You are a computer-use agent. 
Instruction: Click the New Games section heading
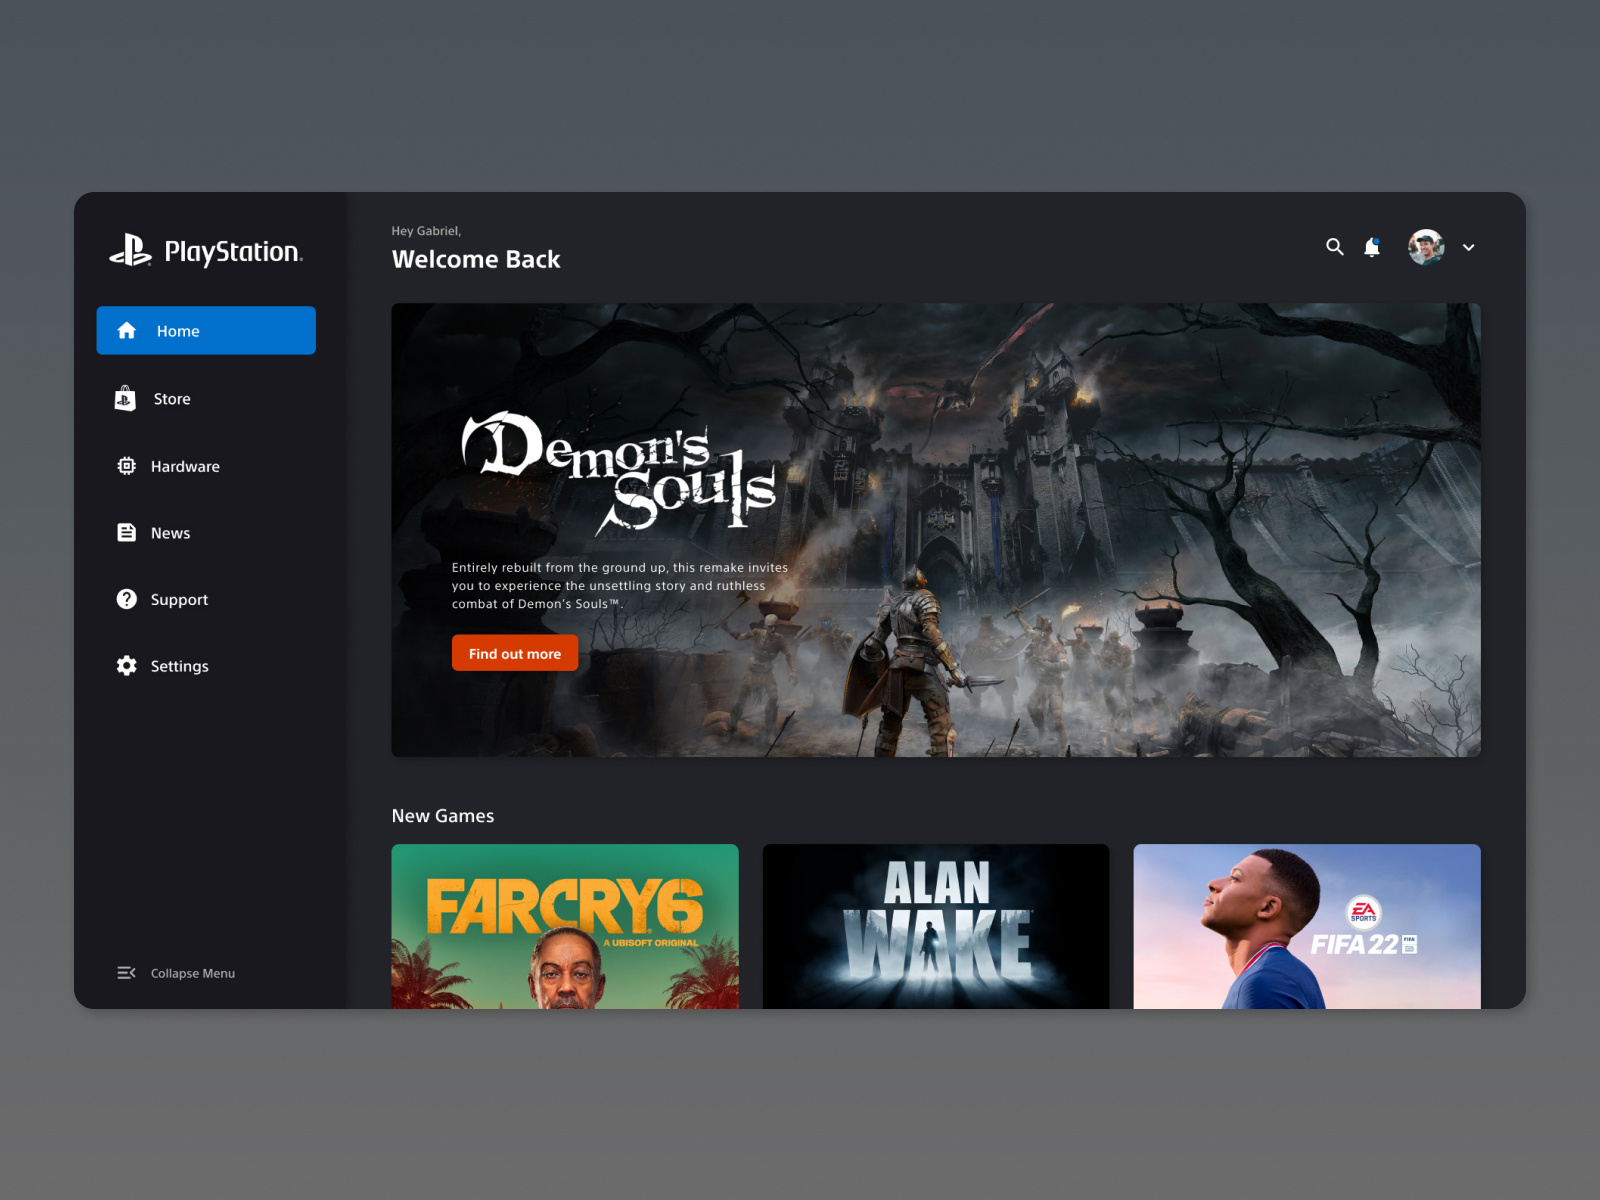point(443,816)
